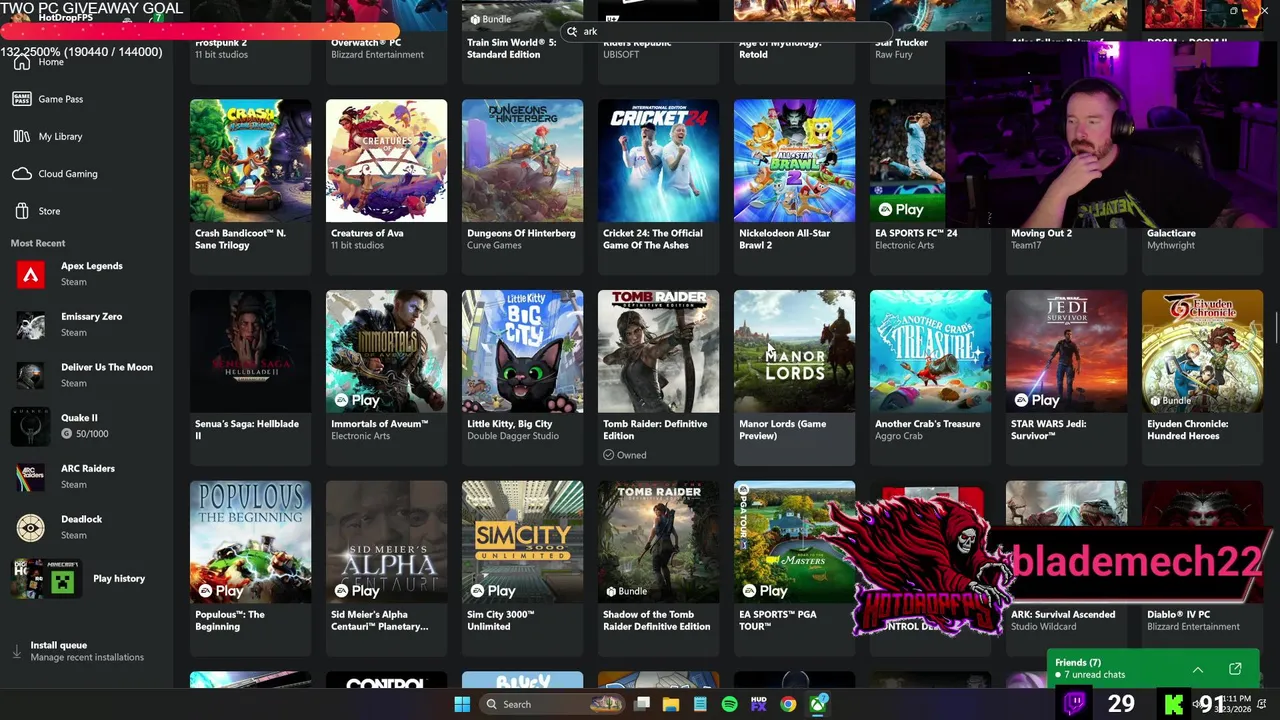
Task: Open Emissary Zero in recent list
Action: pyautogui.click(x=87, y=324)
